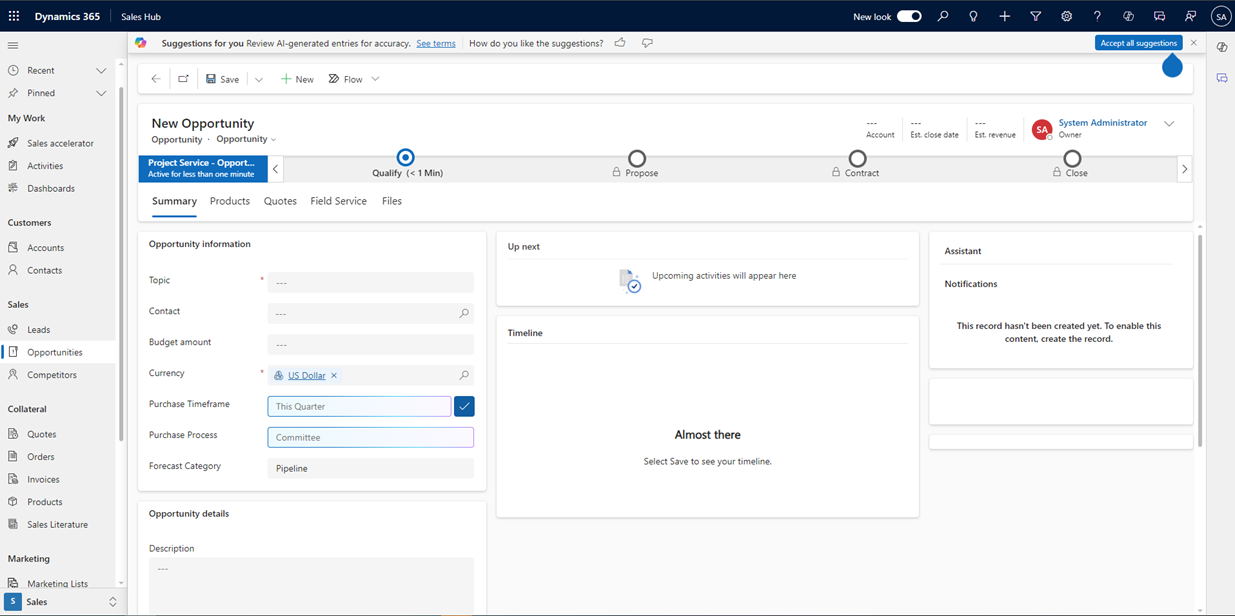This screenshot has width=1235, height=616.
Task: Click the Quick create plus icon
Action: pos(1004,16)
